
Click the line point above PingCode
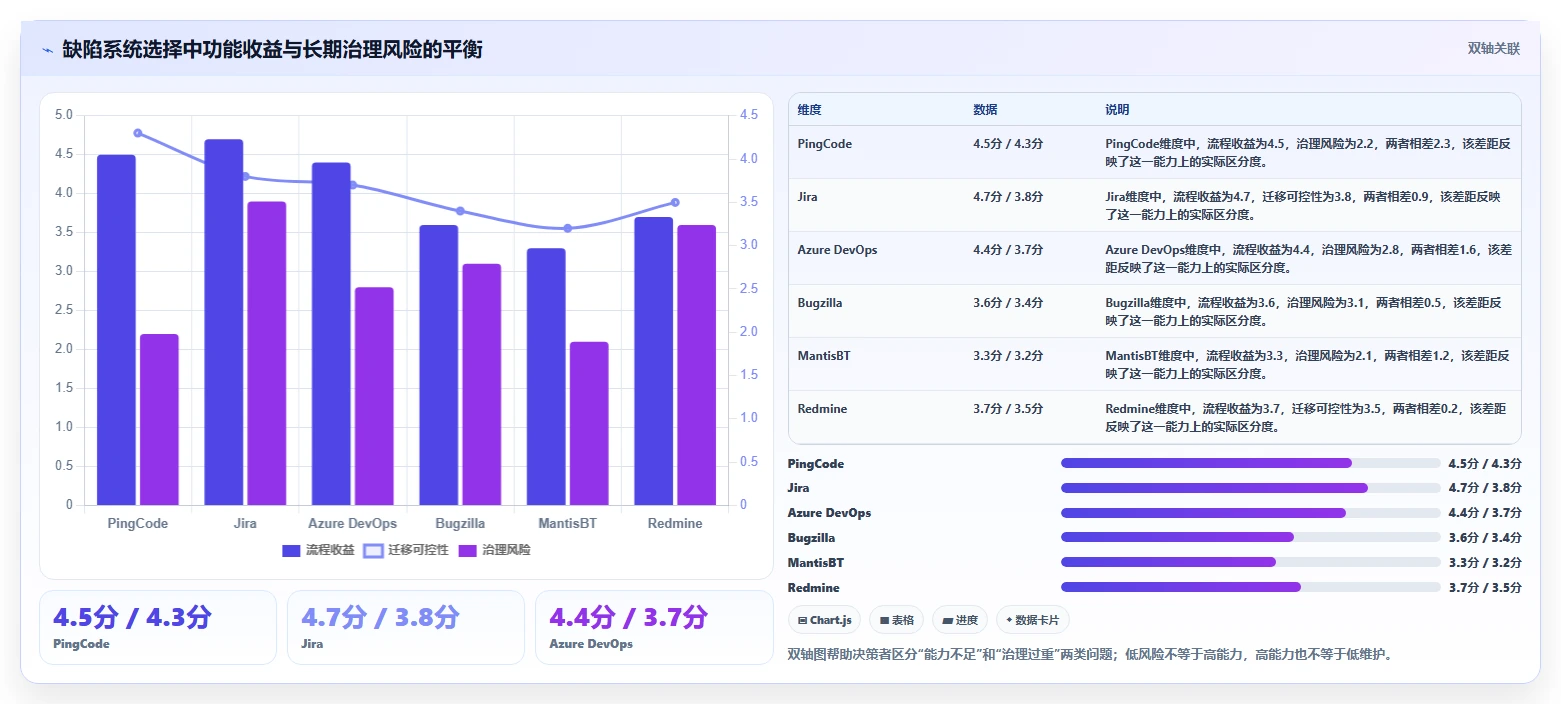(138, 133)
